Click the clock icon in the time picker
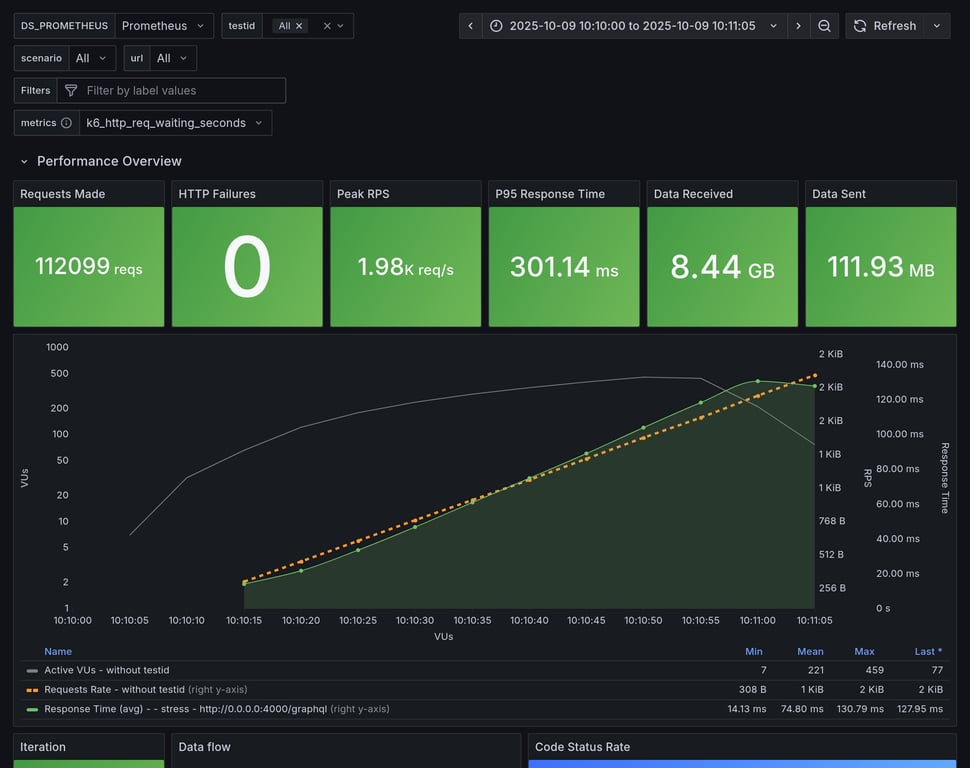 [496, 26]
